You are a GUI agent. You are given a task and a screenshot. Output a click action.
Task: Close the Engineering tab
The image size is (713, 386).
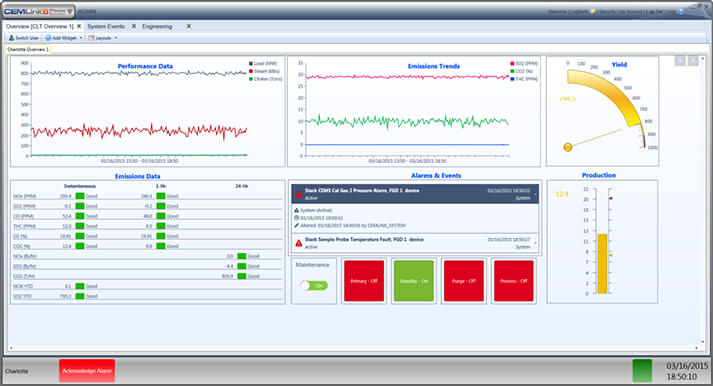189,26
